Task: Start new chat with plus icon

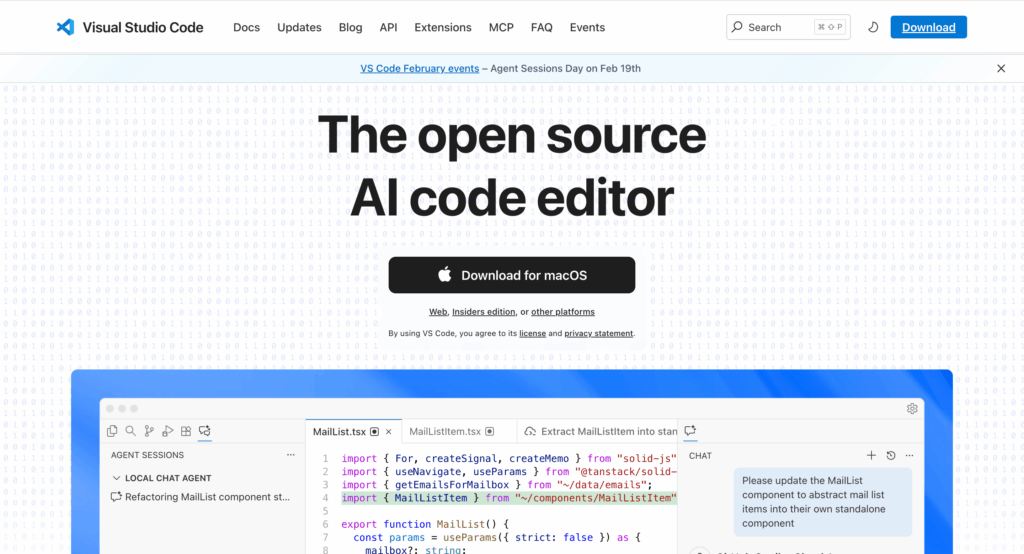Action: click(x=871, y=455)
